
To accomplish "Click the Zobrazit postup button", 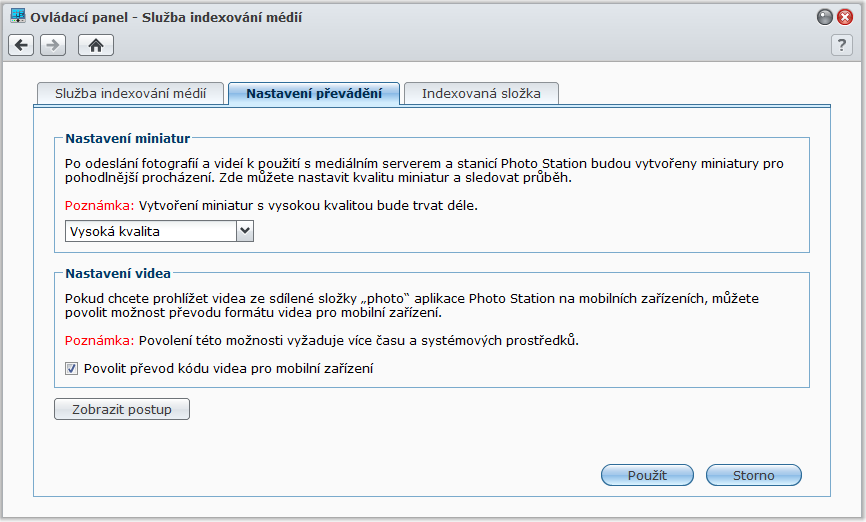I will (122, 409).
